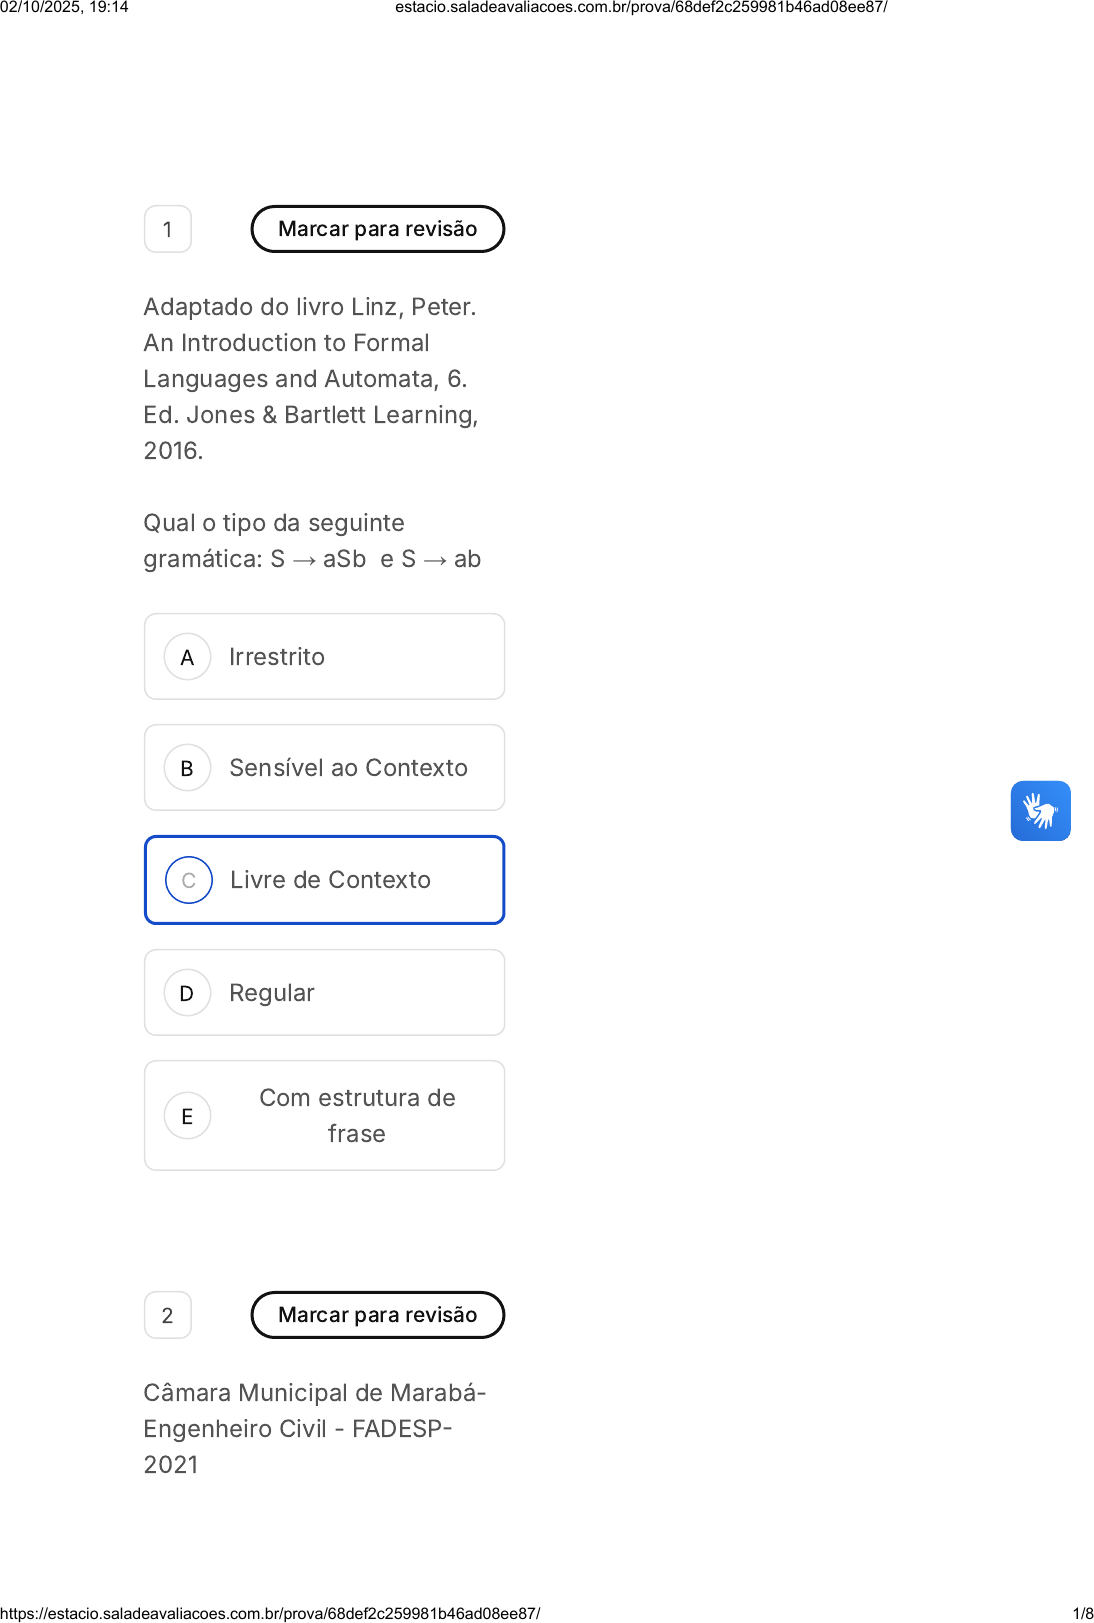Choose the answer text "Irrestrito"
The image size is (1094, 1623).
[277, 657]
